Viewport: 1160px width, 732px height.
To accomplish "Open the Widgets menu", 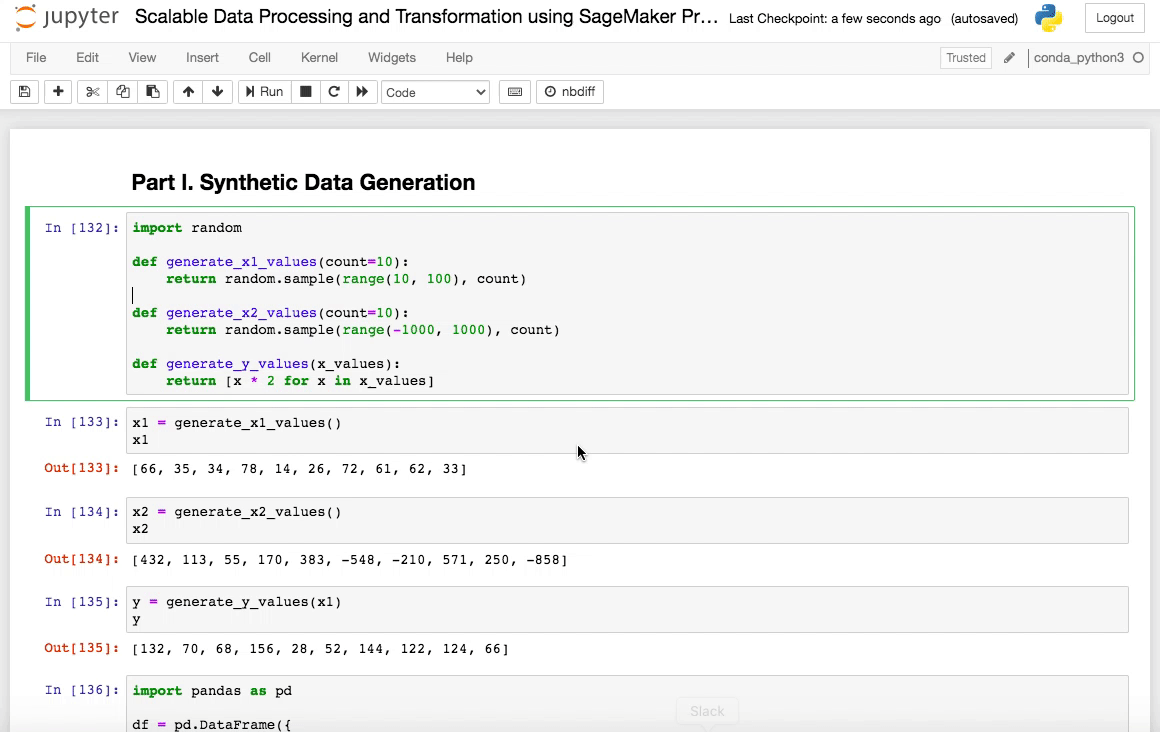I will (x=391, y=58).
